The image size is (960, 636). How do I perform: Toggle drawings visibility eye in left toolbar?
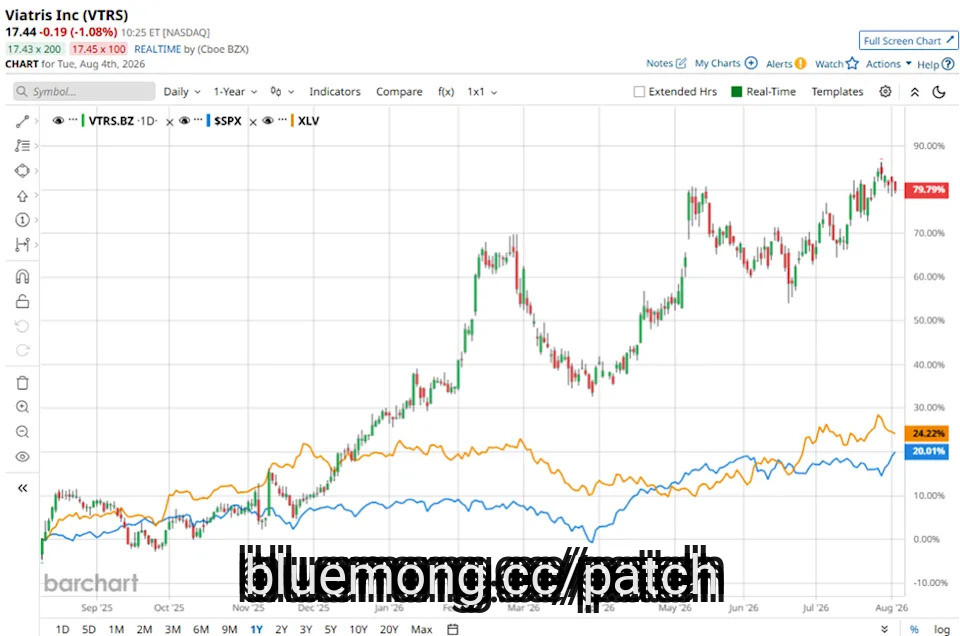click(x=22, y=457)
